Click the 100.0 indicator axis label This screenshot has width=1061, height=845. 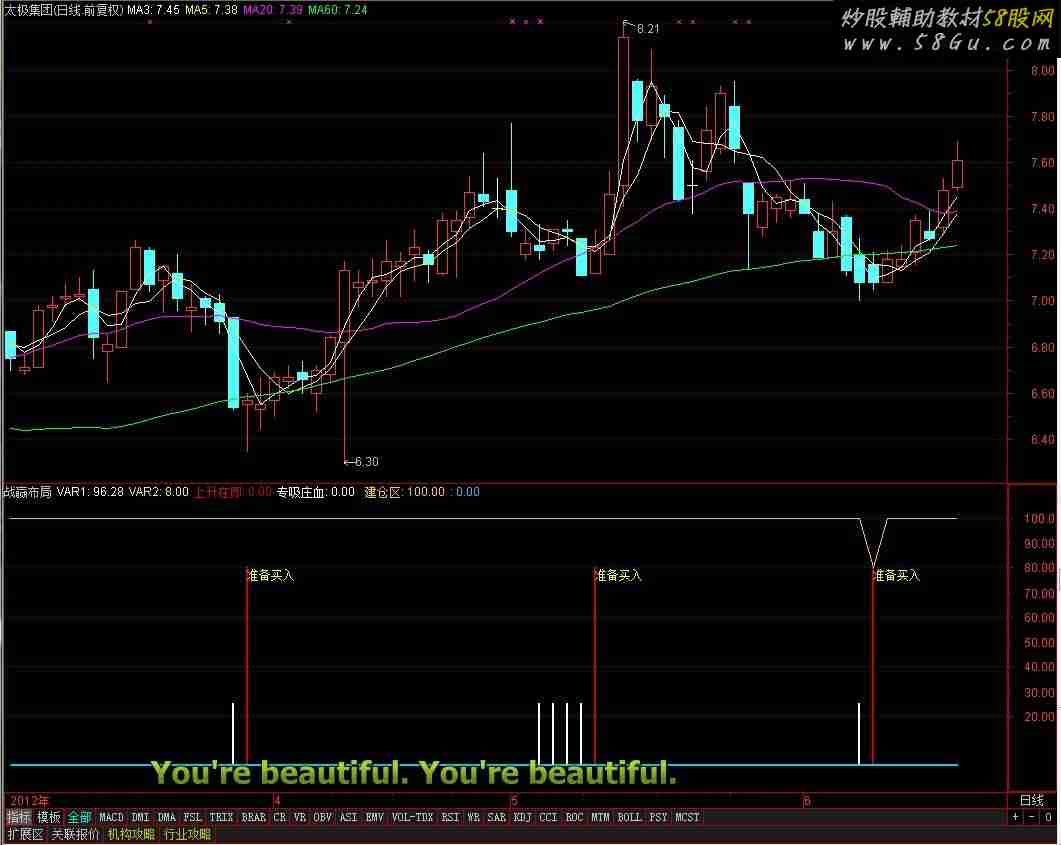point(1039,518)
